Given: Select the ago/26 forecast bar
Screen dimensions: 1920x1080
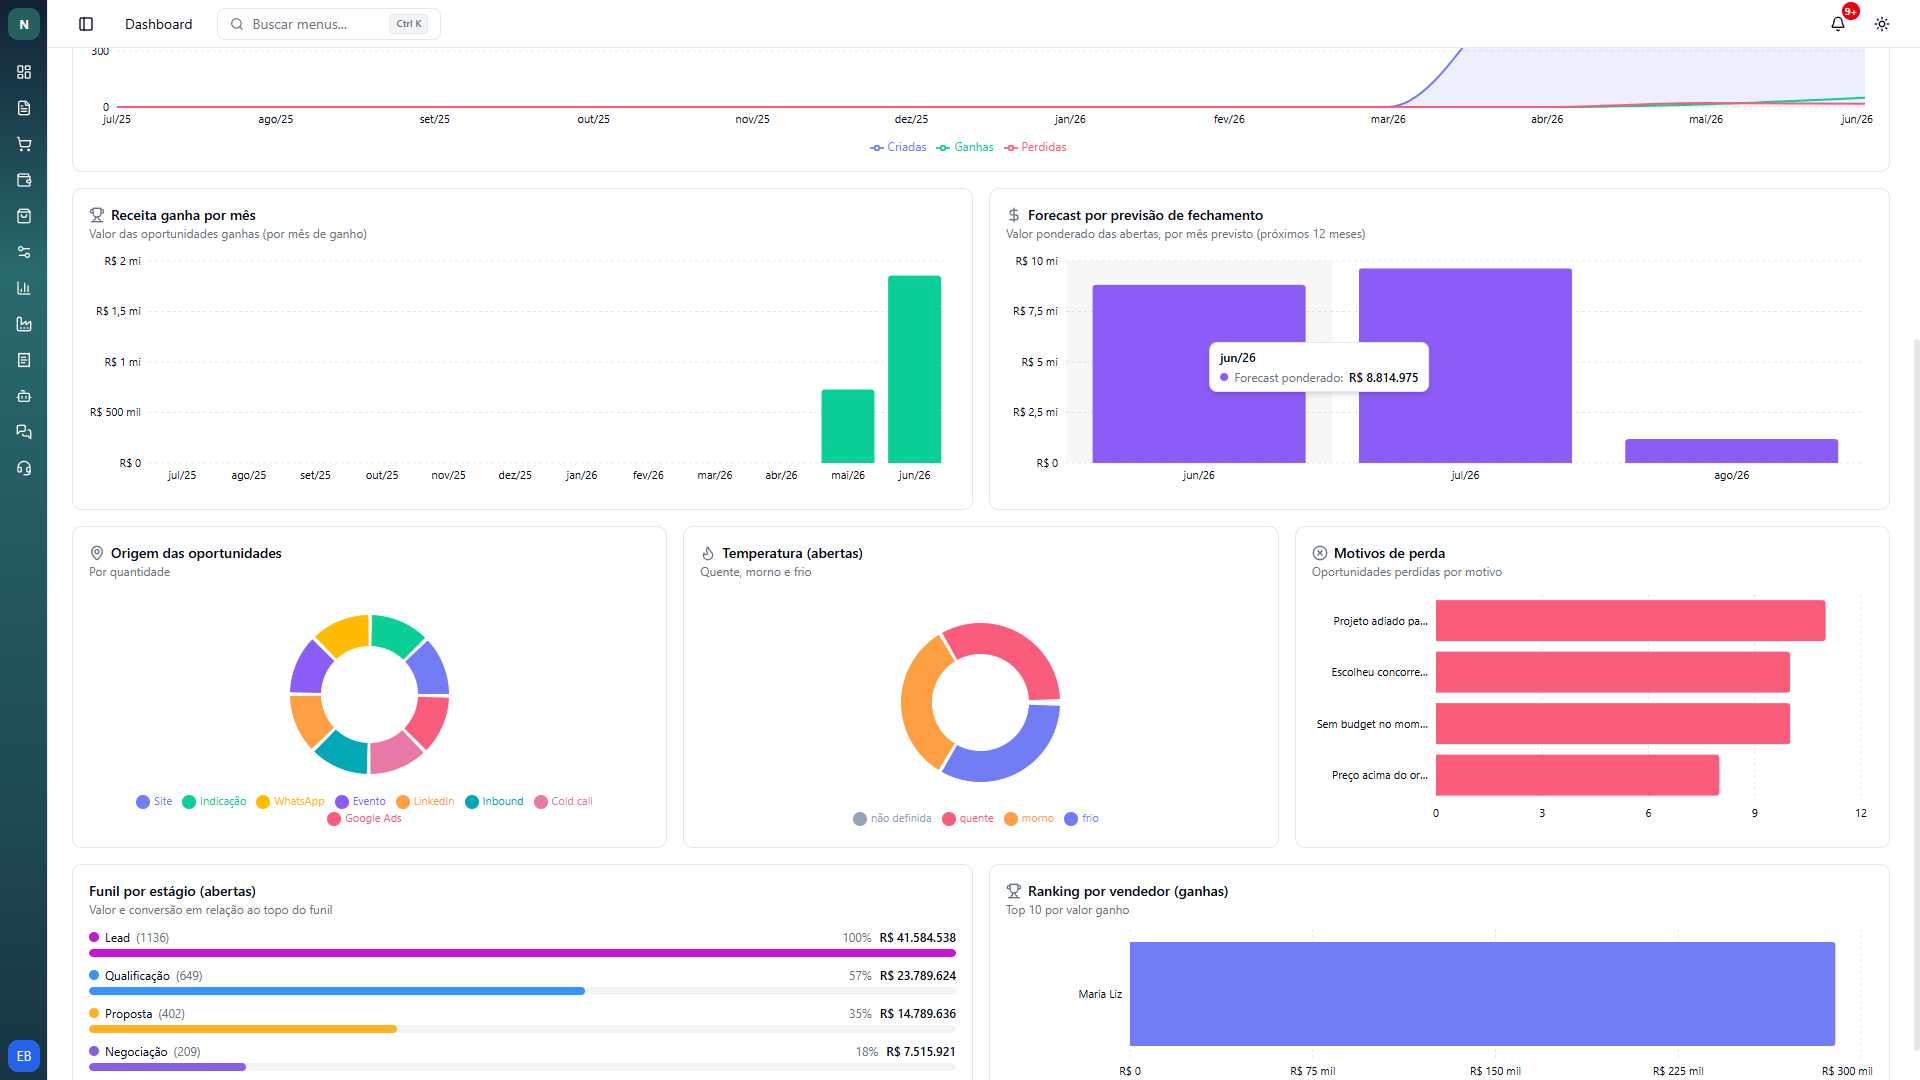Looking at the screenshot, I should (x=1731, y=451).
